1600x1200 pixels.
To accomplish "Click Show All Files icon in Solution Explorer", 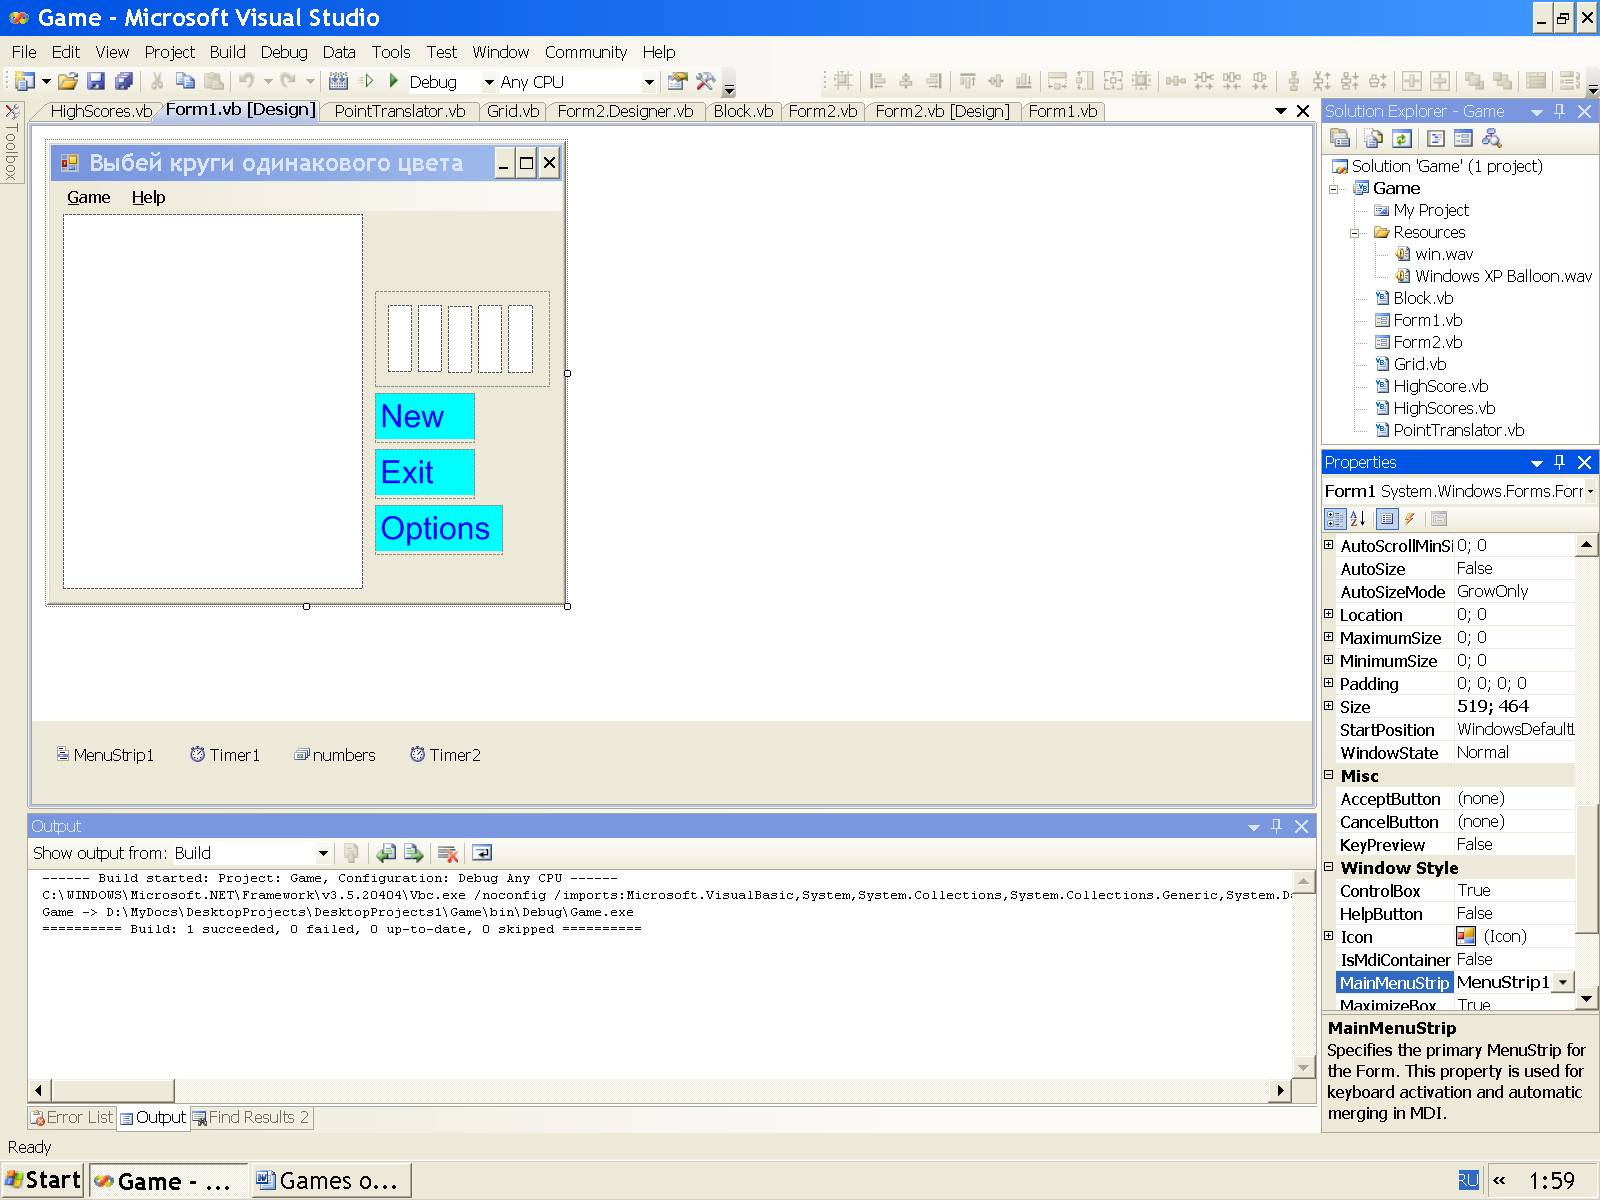I will (1373, 139).
